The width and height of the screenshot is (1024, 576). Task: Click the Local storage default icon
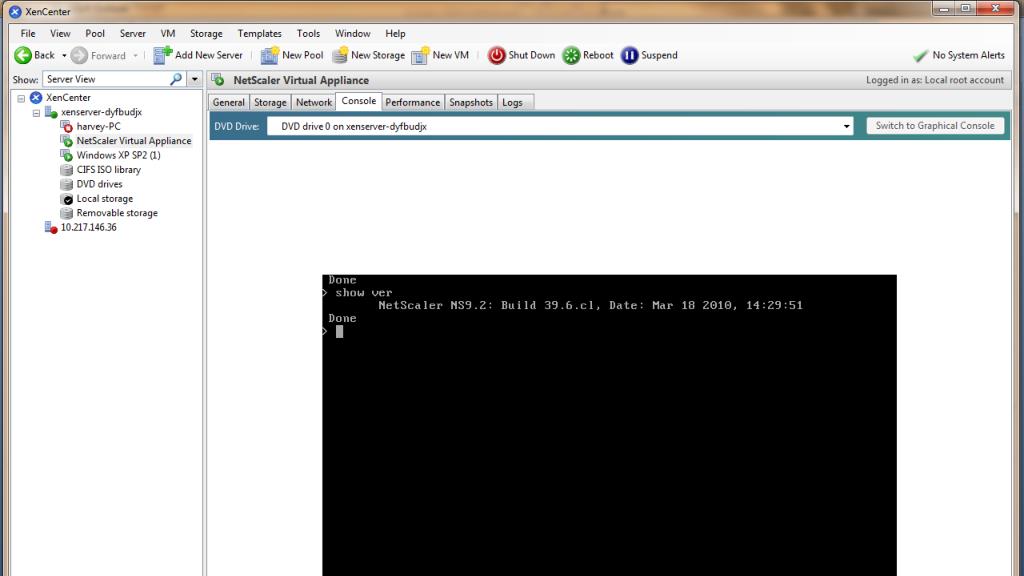coord(67,199)
